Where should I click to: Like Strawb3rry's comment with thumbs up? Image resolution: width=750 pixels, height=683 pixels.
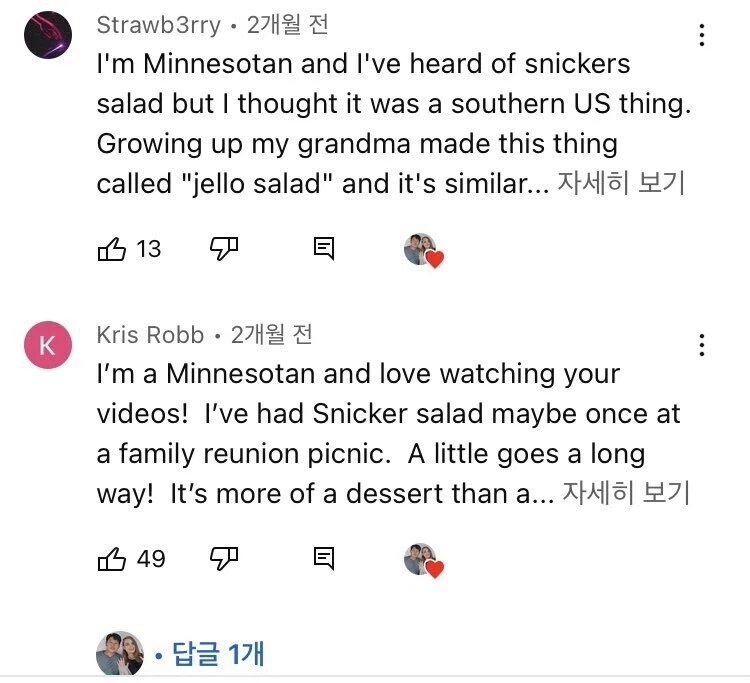pos(111,249)
